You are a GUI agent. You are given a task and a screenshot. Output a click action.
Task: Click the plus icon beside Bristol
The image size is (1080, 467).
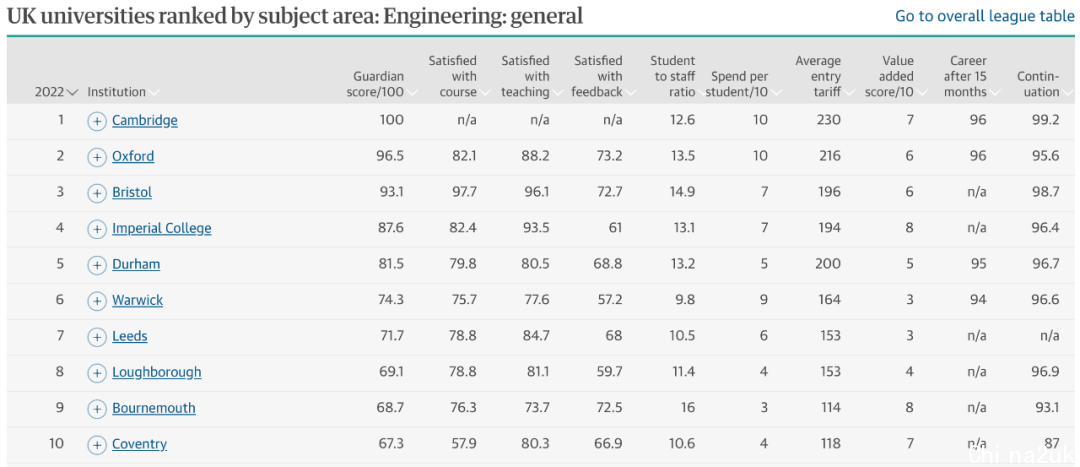pyautogui.click(x=97, y=193)
